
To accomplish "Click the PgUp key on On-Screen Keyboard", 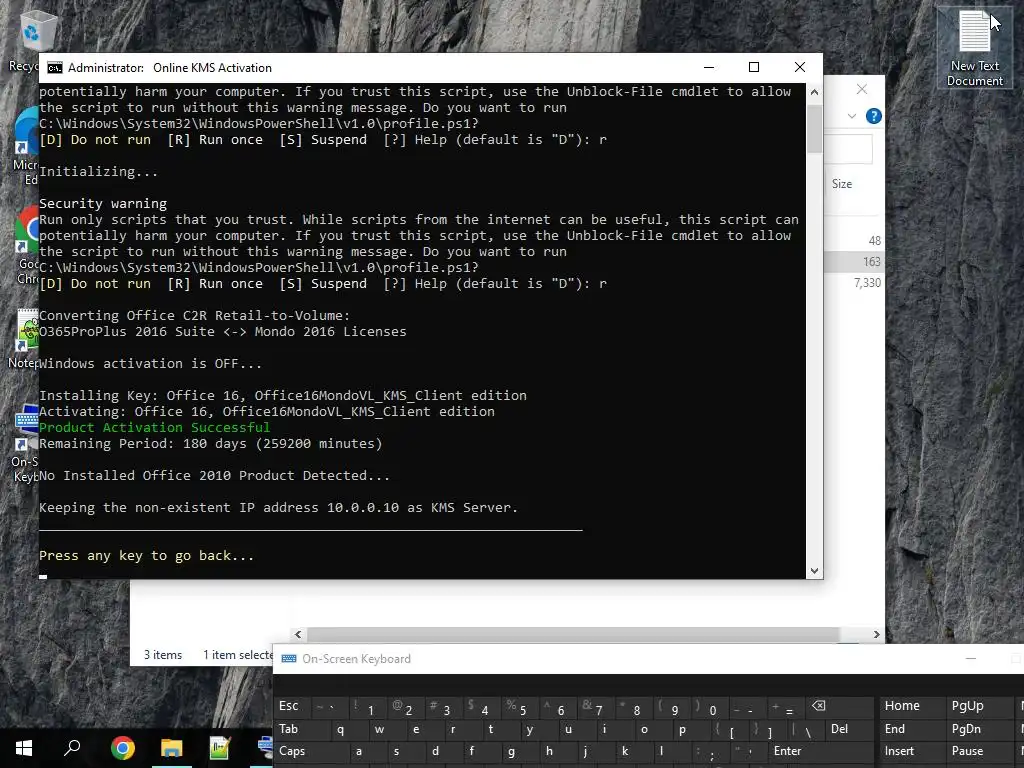I will pos(978,706).
